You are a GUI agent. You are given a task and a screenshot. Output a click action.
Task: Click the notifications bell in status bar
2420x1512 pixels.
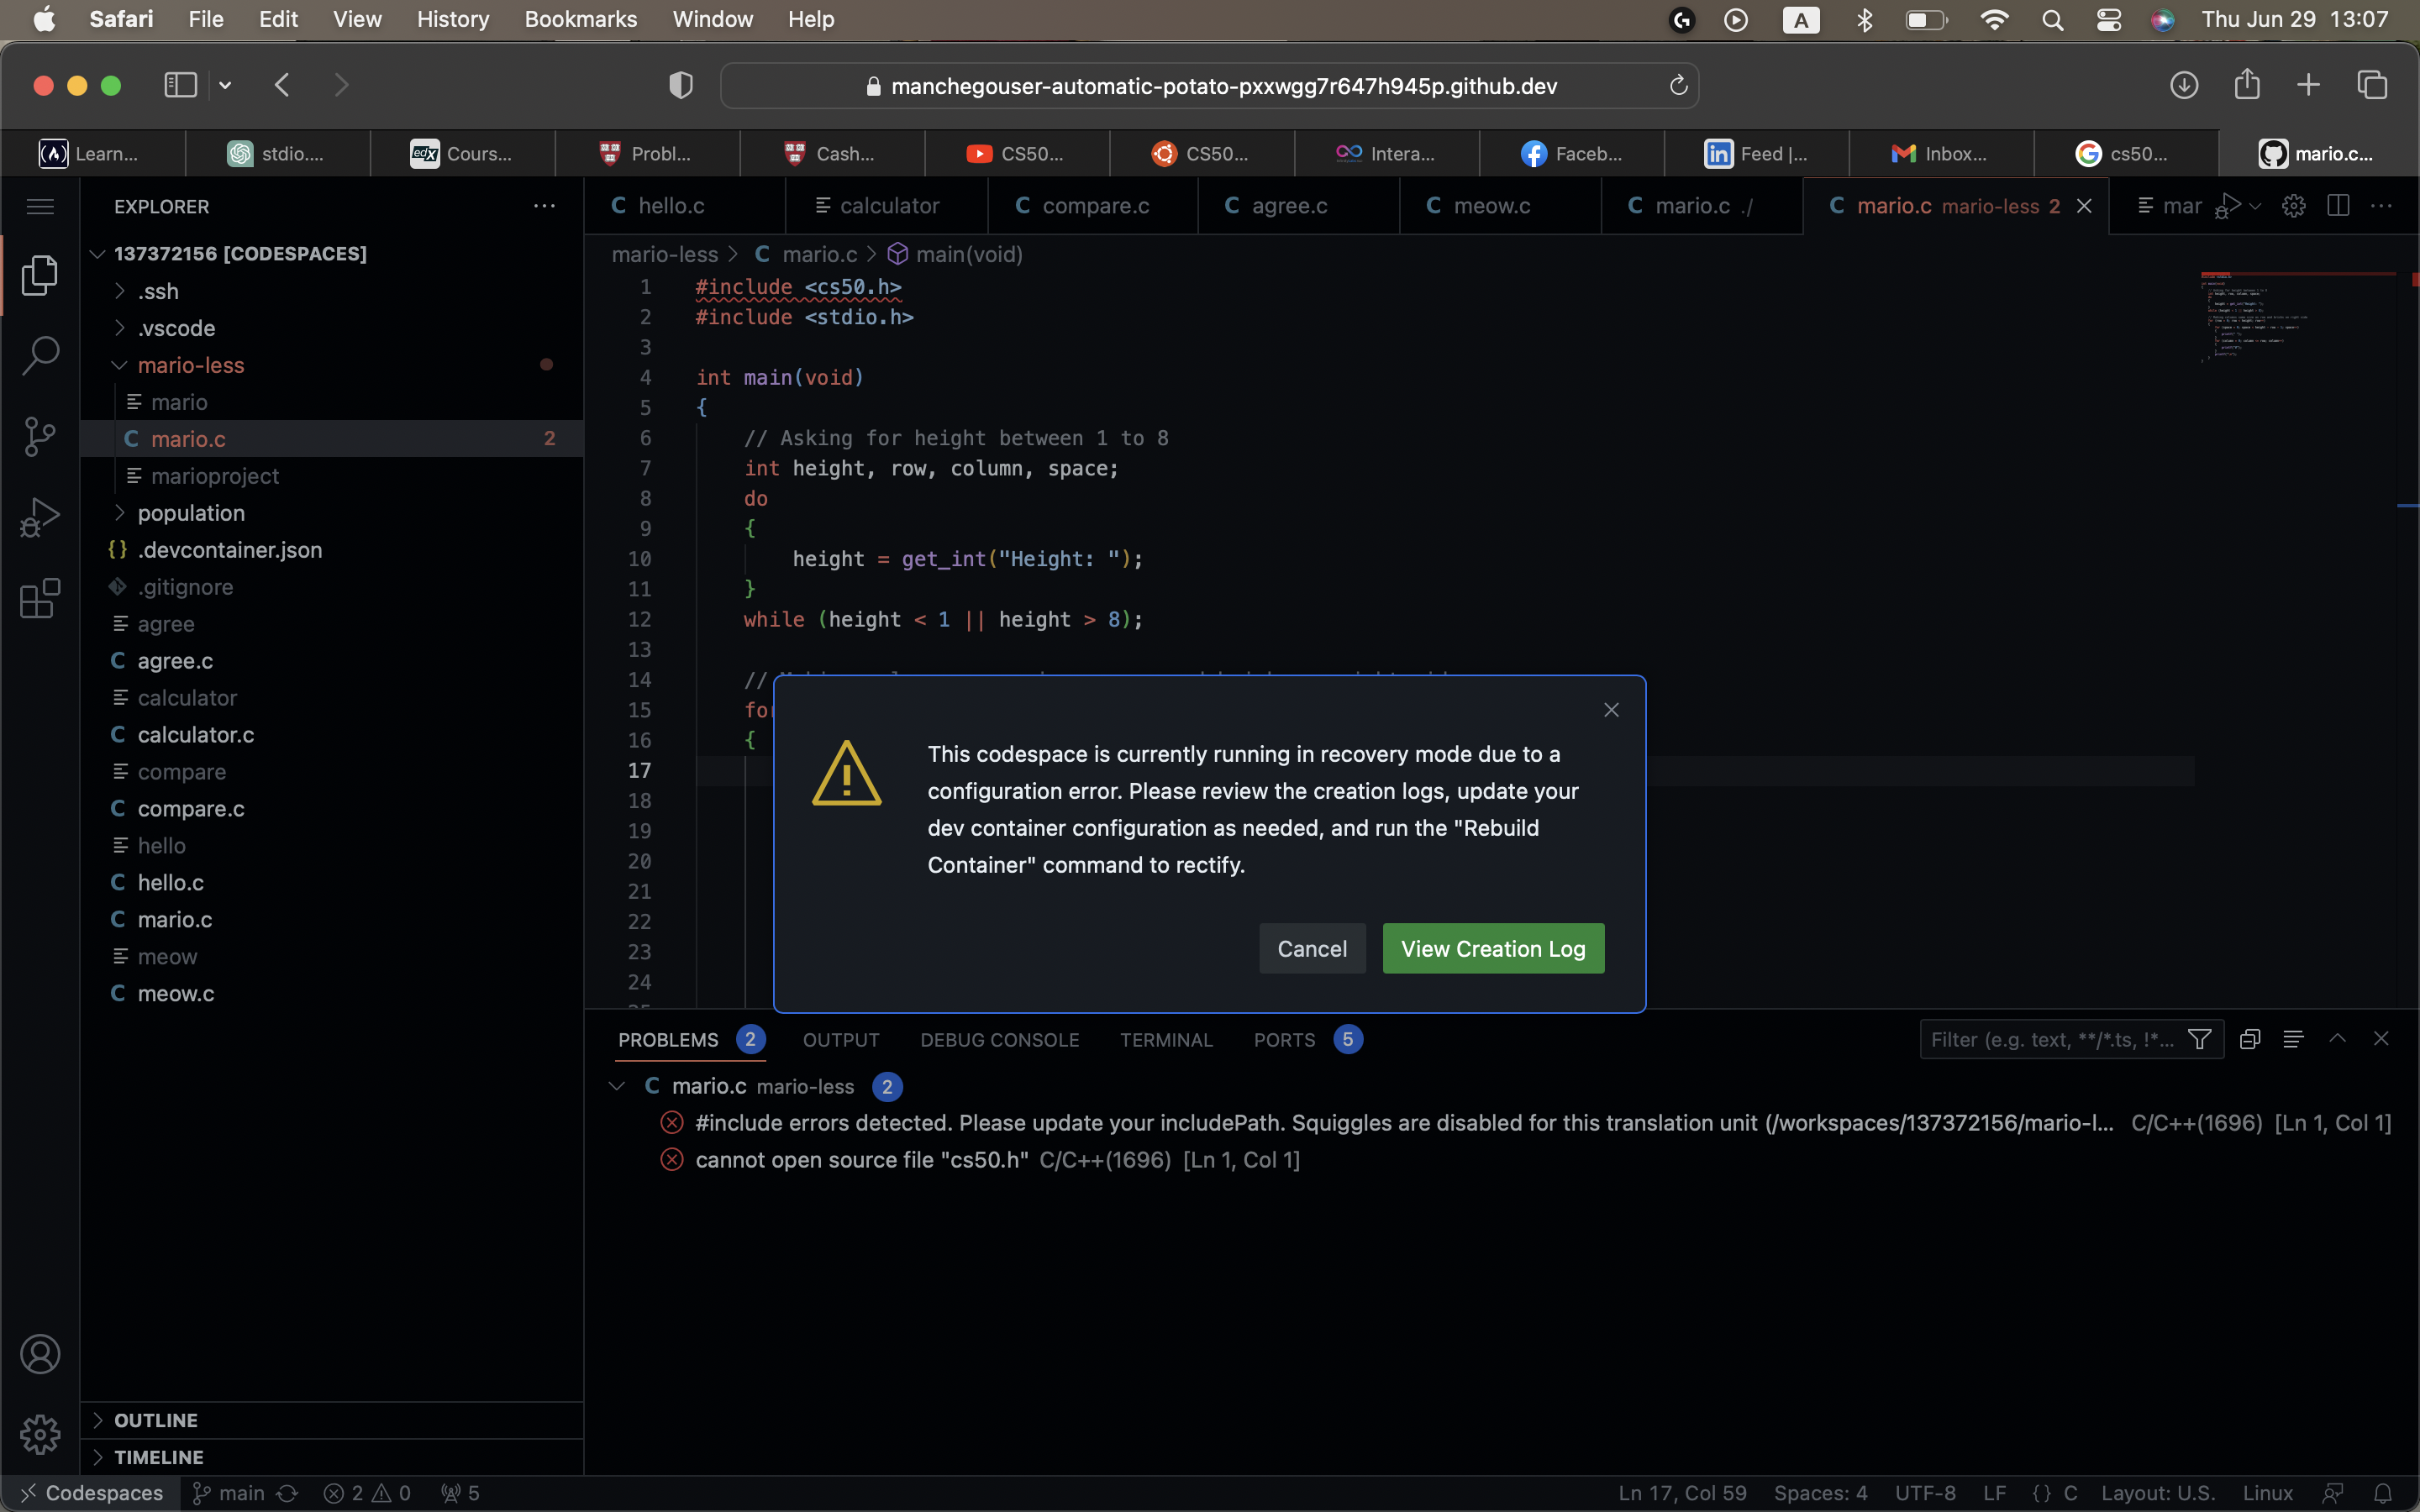[x=2383, y=1493]
